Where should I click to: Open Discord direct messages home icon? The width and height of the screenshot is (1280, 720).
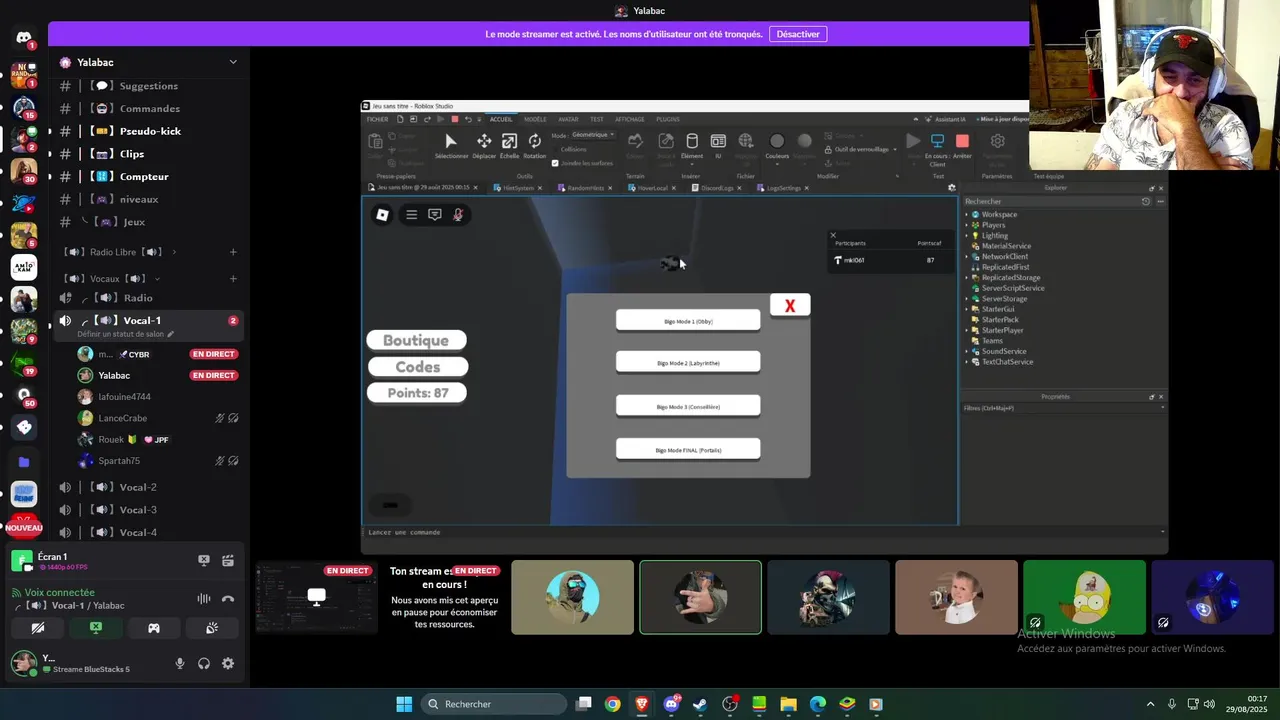pos(24,38)
